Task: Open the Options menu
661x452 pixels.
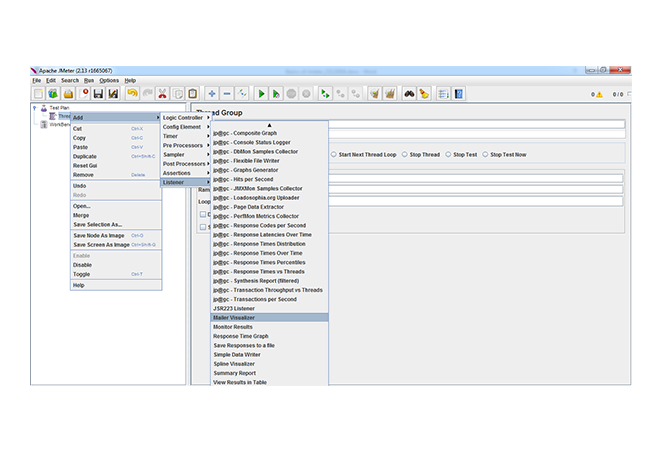Action: pyautogui.click(x=109, y=81)
